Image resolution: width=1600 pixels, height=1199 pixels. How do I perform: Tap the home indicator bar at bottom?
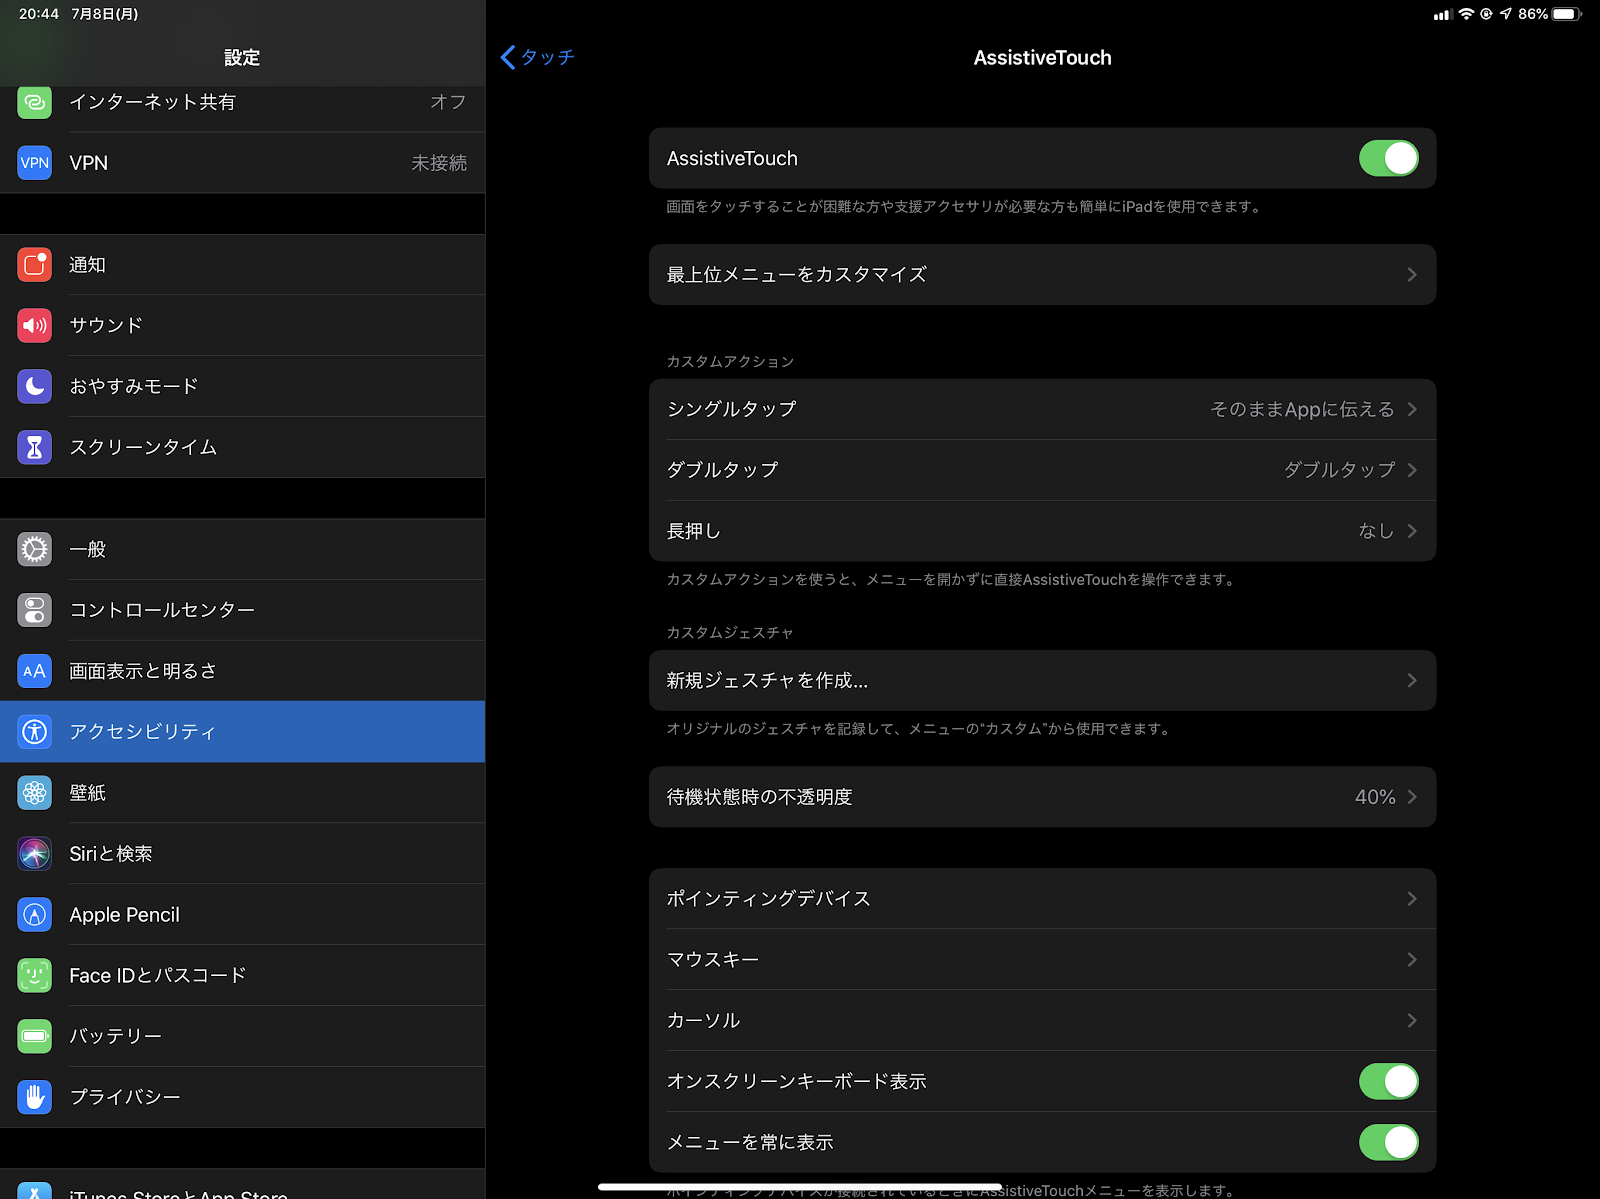click(800, 1187)
